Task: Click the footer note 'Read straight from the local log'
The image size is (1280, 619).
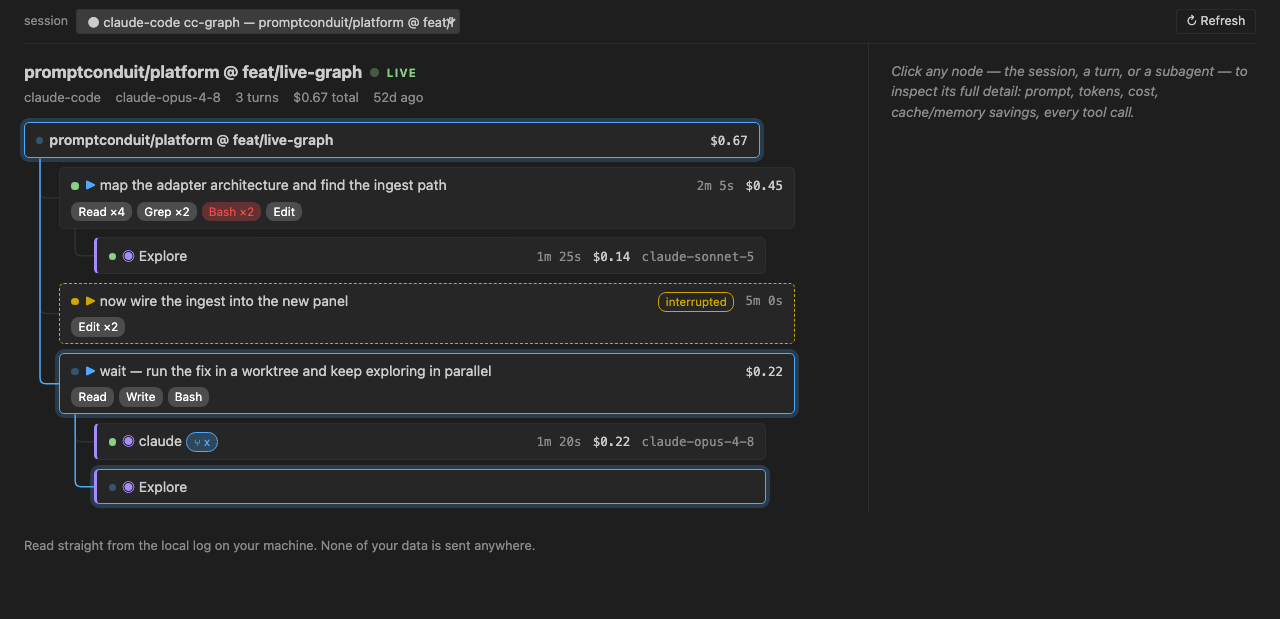Action: [x=279, y=545]
